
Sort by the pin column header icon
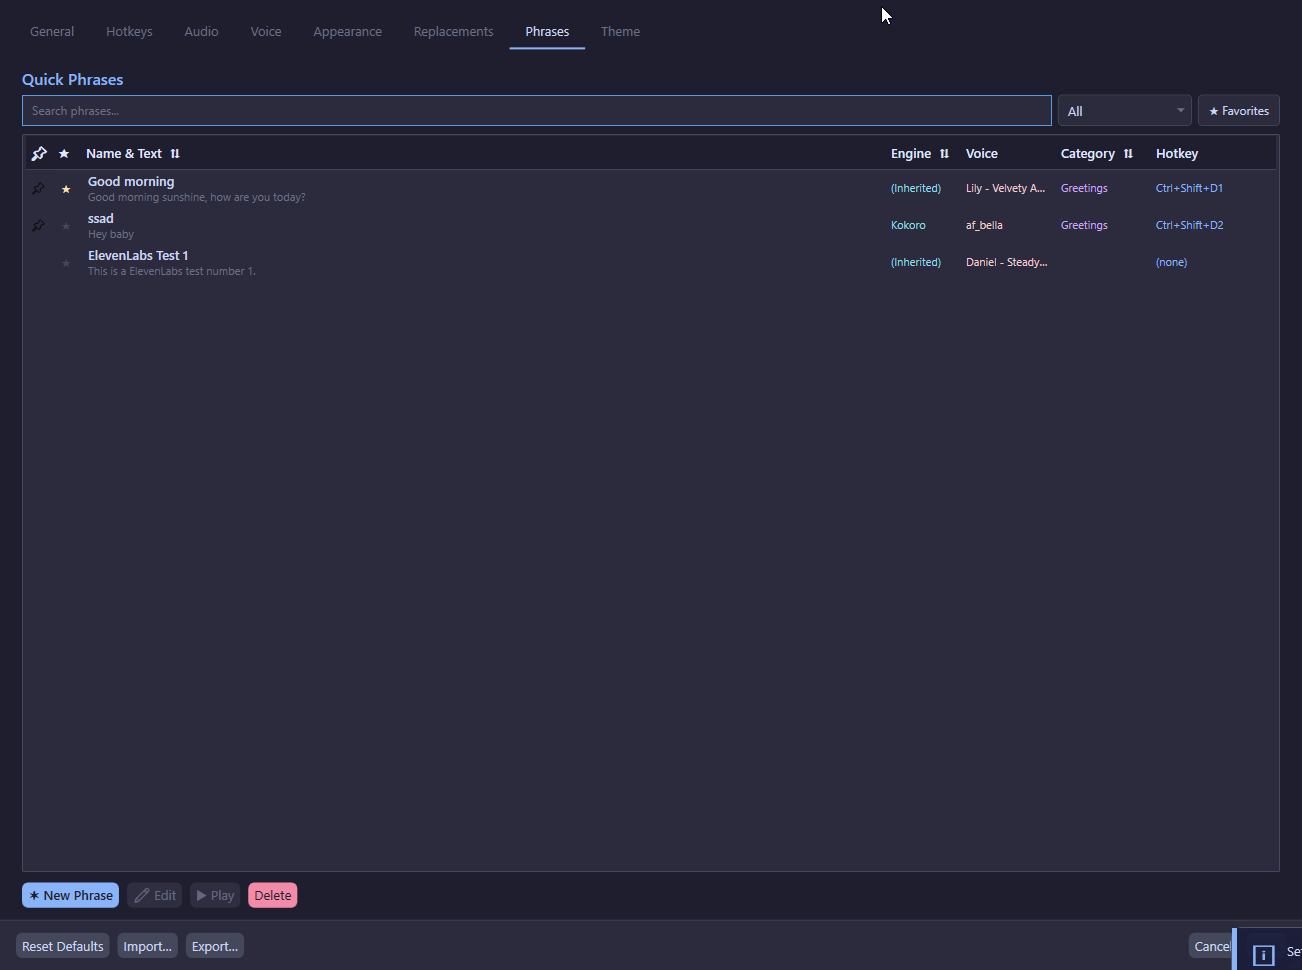click(39, 153)
